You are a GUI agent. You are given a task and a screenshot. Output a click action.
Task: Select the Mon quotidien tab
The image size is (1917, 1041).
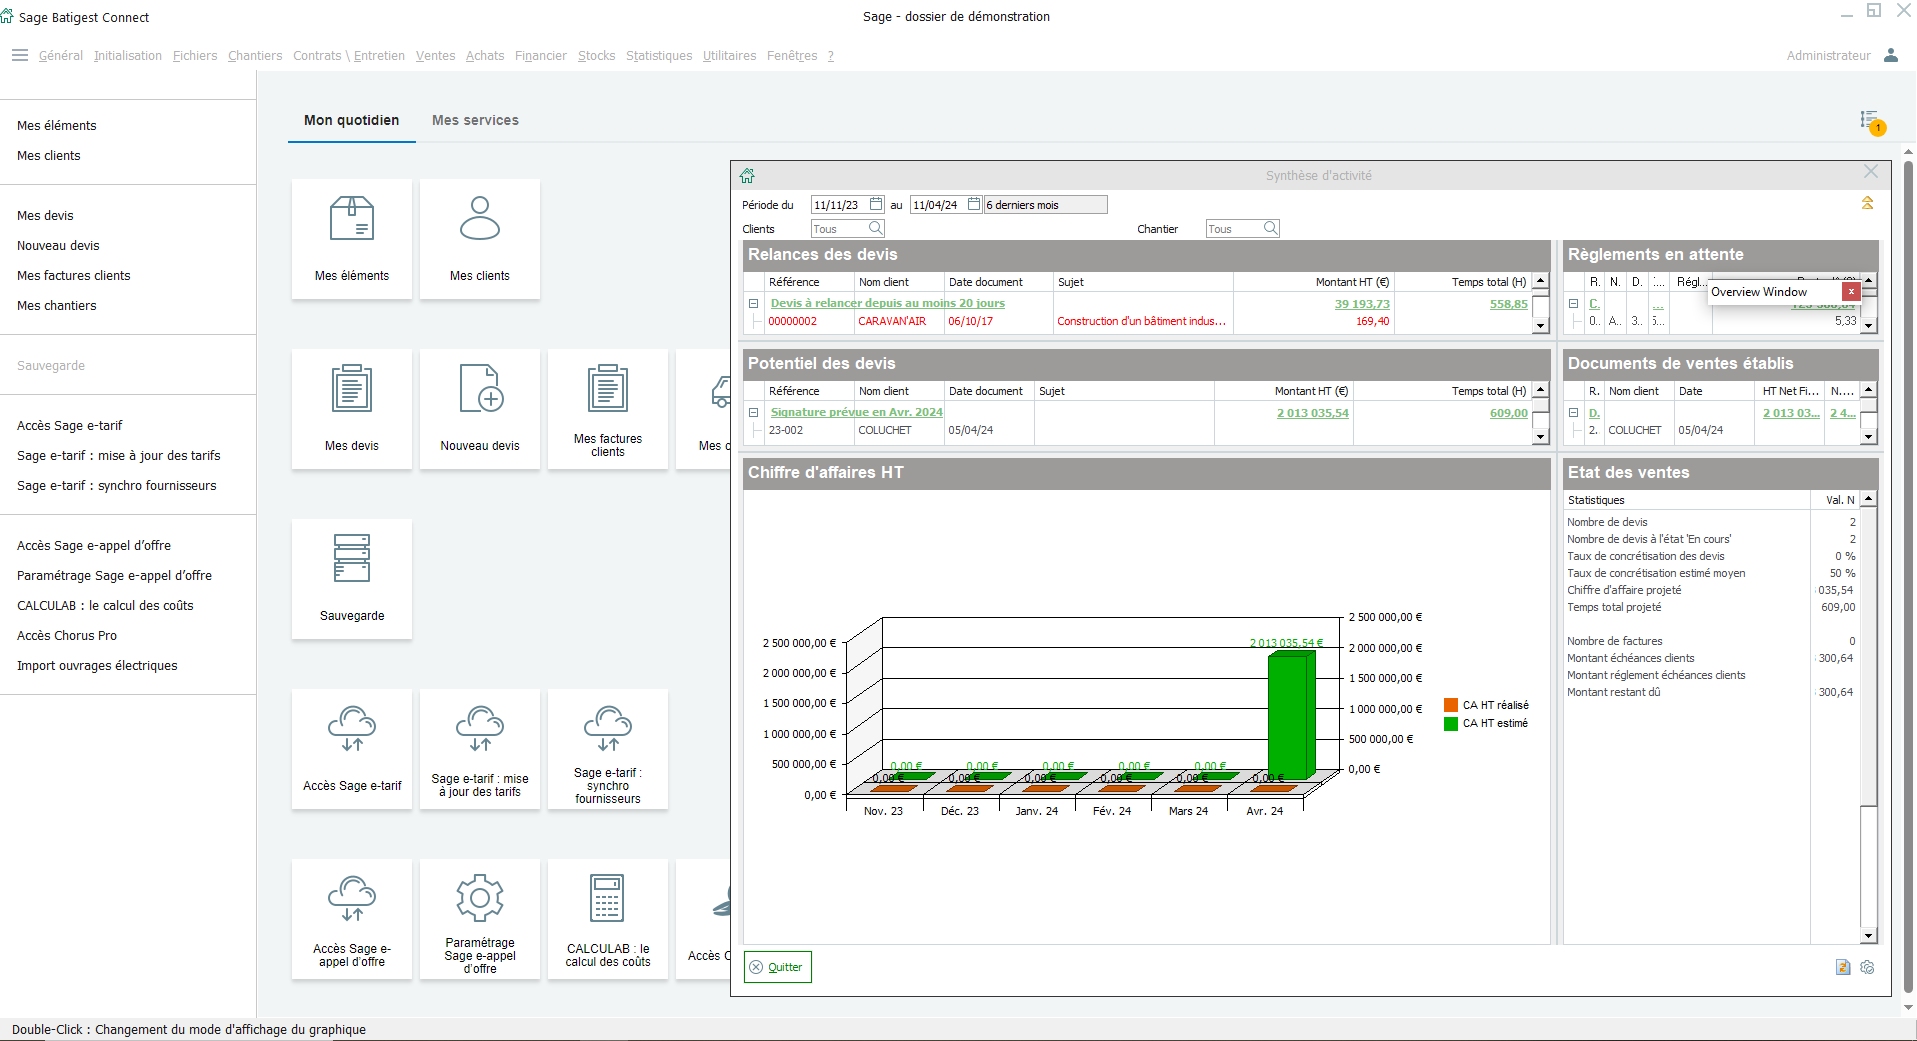click(x=352, y=120)
